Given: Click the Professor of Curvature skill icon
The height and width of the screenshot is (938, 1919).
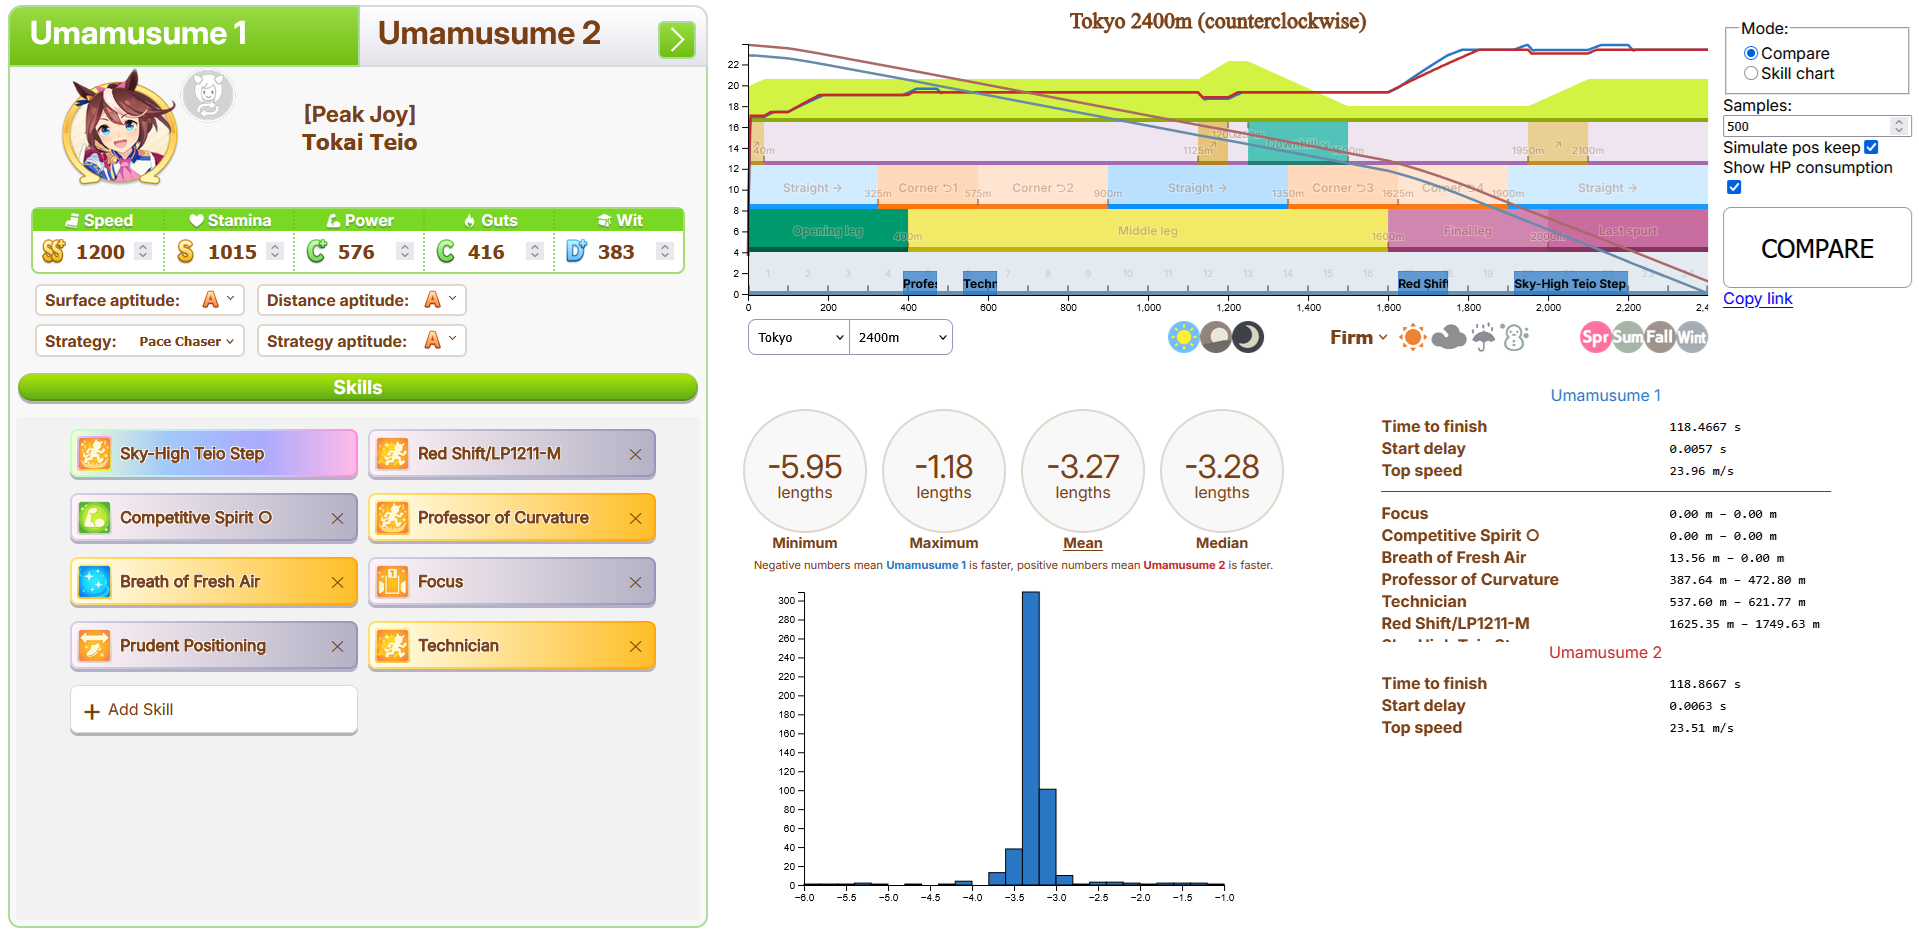Looking at the screenshot, I should (392, 517).
